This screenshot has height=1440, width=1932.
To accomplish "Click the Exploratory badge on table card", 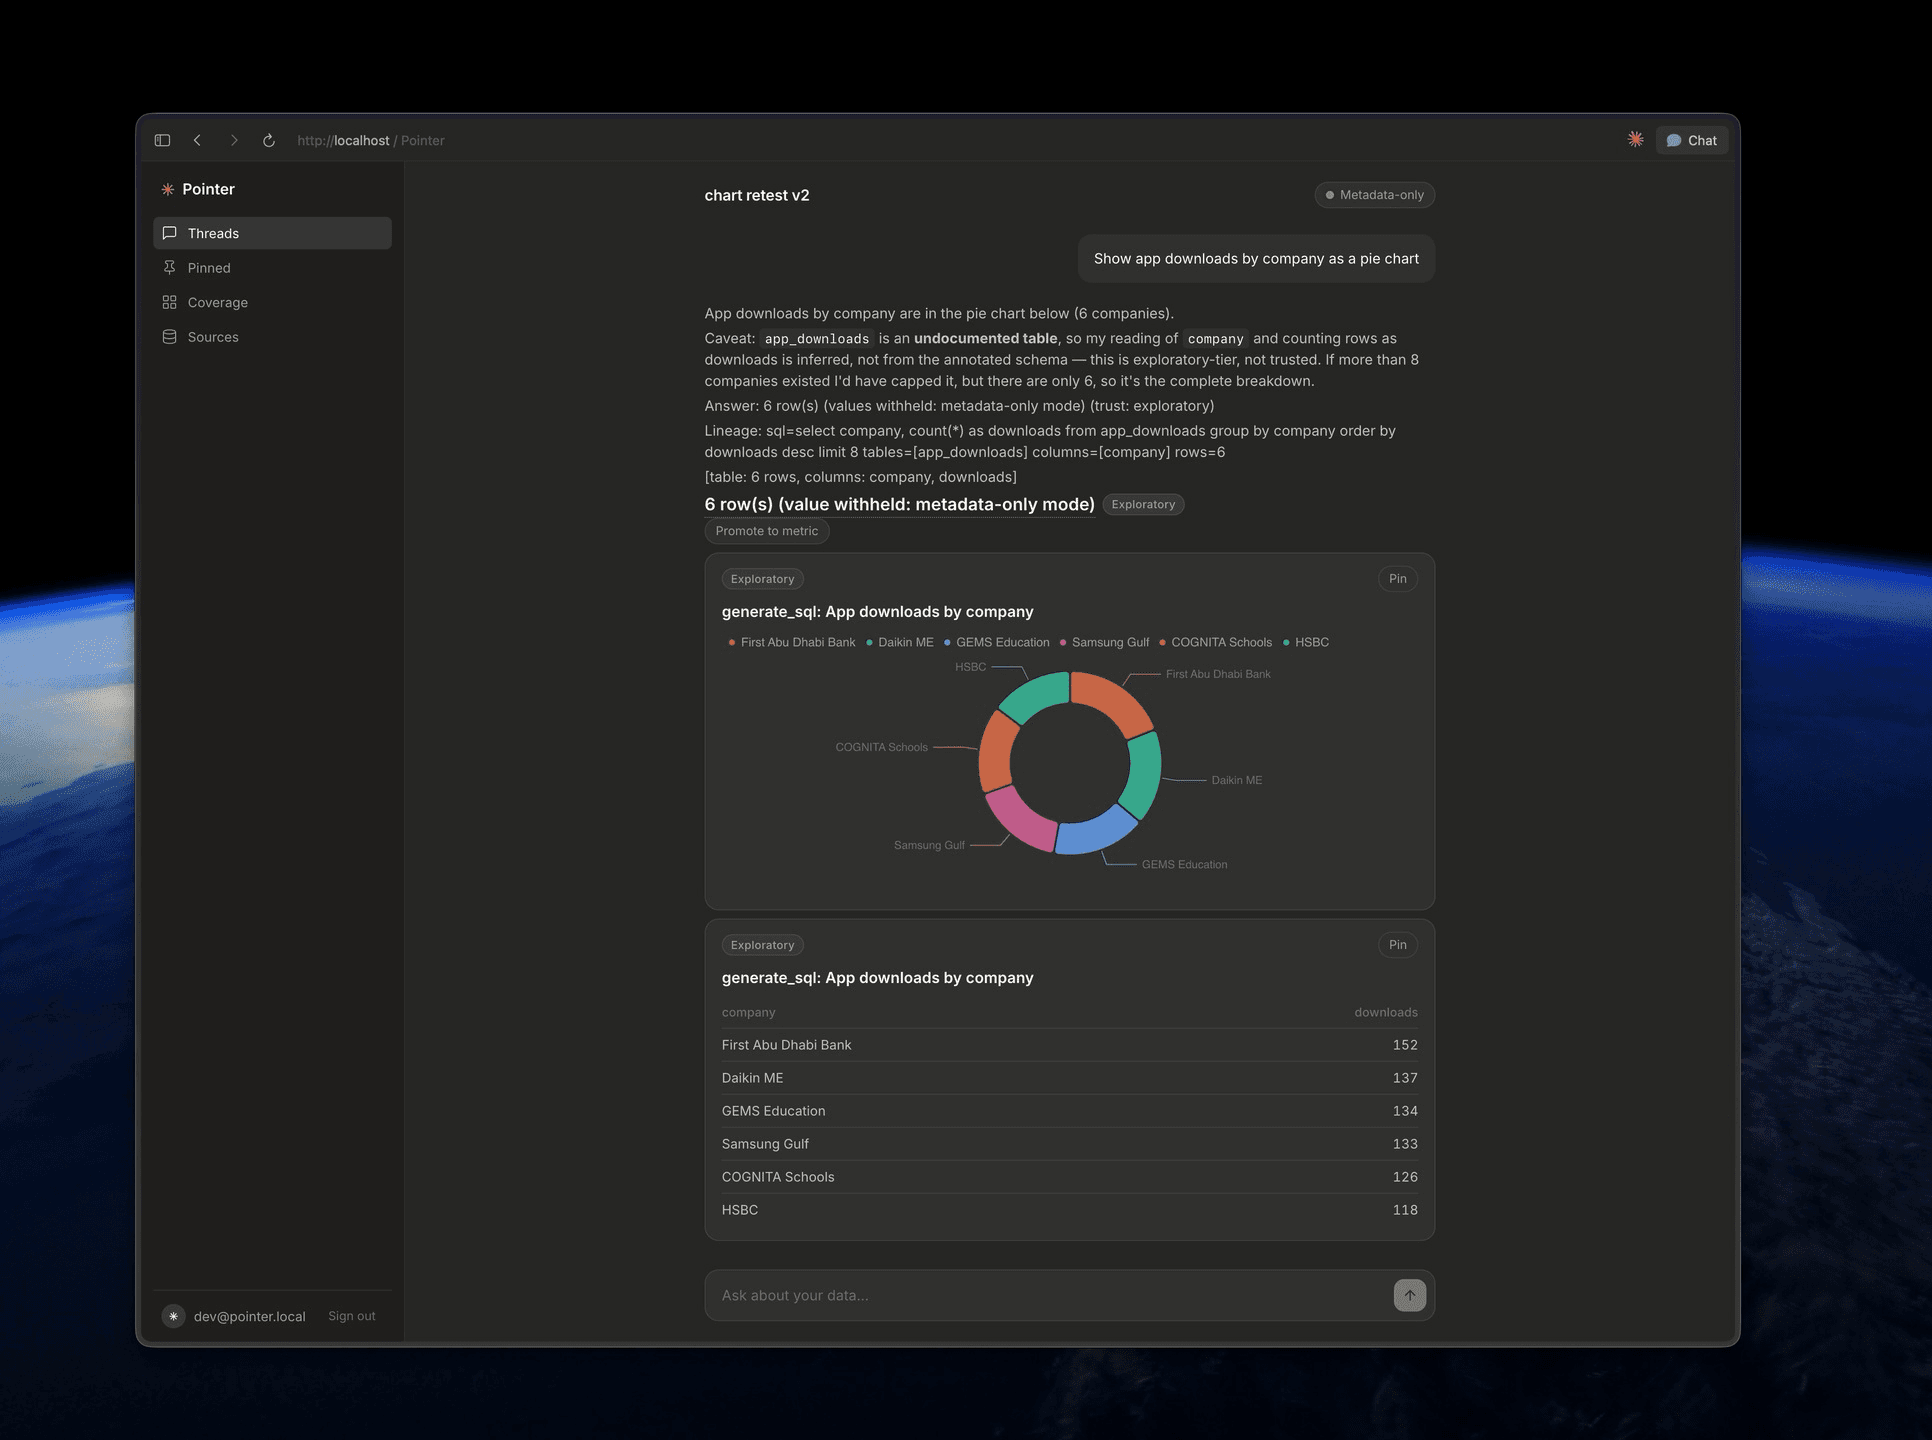I will 762,945.
